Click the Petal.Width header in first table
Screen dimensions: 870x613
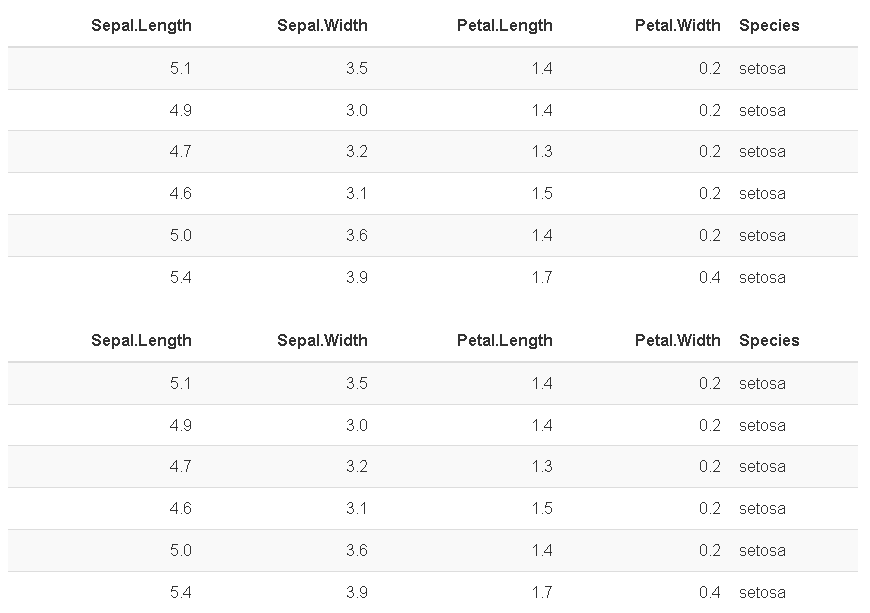point(677,26)
